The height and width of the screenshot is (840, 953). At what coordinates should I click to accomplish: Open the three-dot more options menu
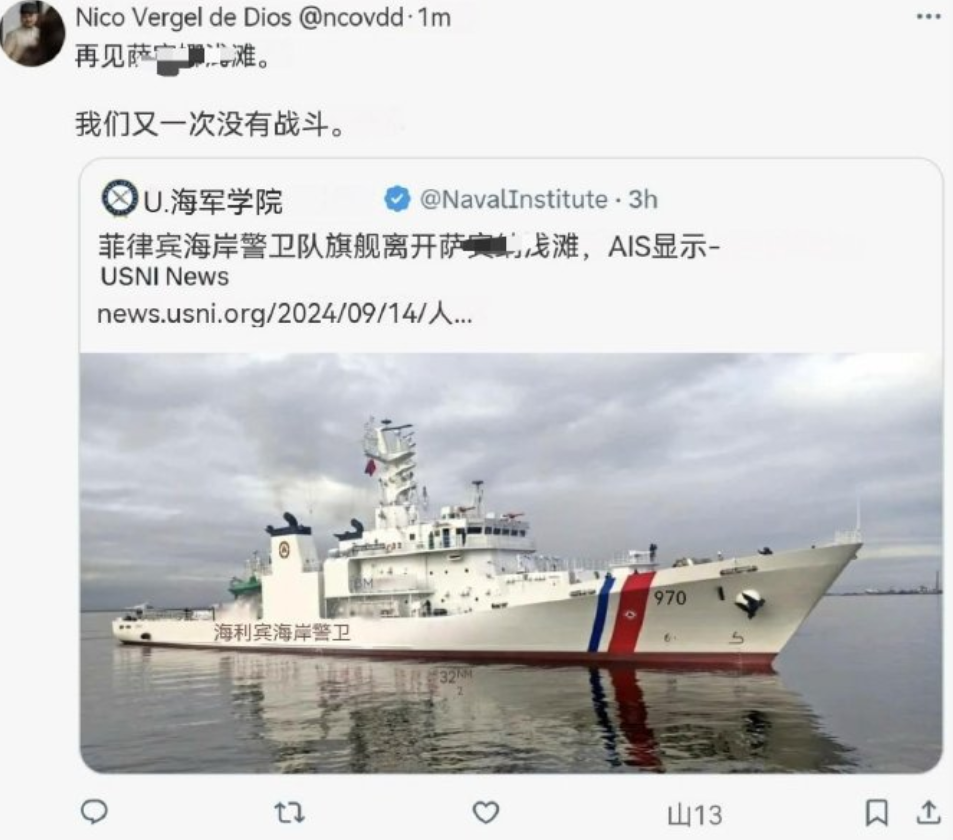tap(928, 17)
